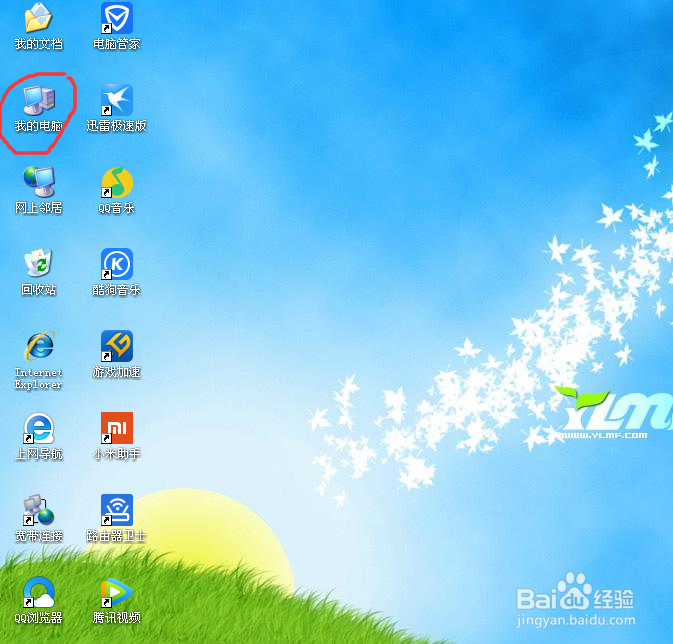673x644 pixels.
Task: Click the 上网导航 shortcut icon
Action: pos(39,428)
